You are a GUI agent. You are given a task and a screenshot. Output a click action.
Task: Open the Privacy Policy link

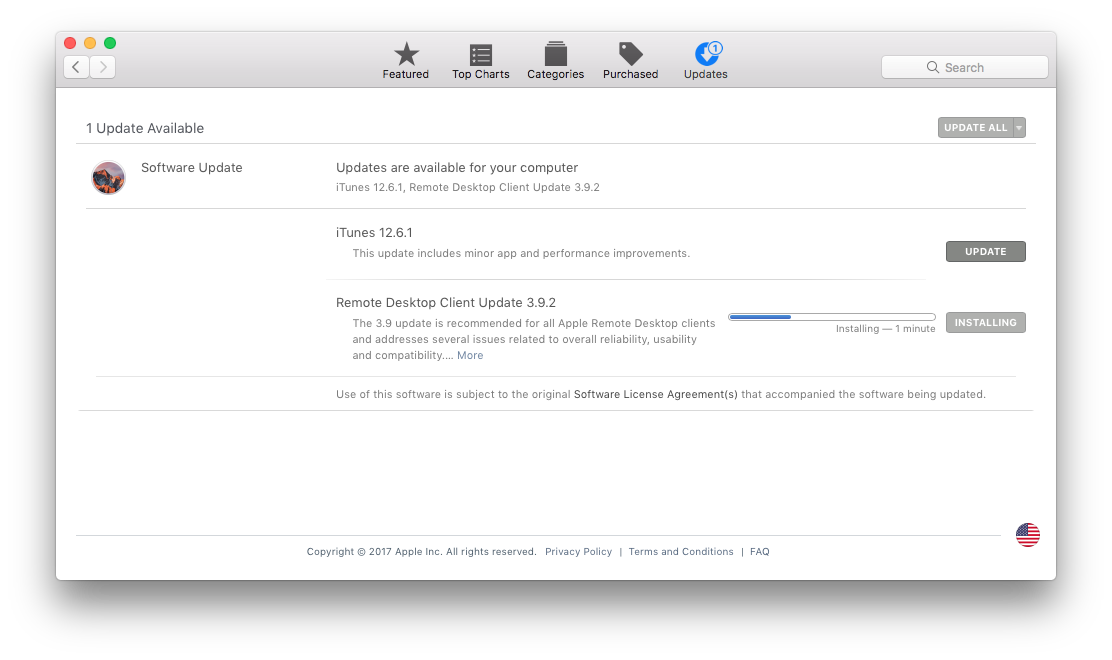click(578, 552)
